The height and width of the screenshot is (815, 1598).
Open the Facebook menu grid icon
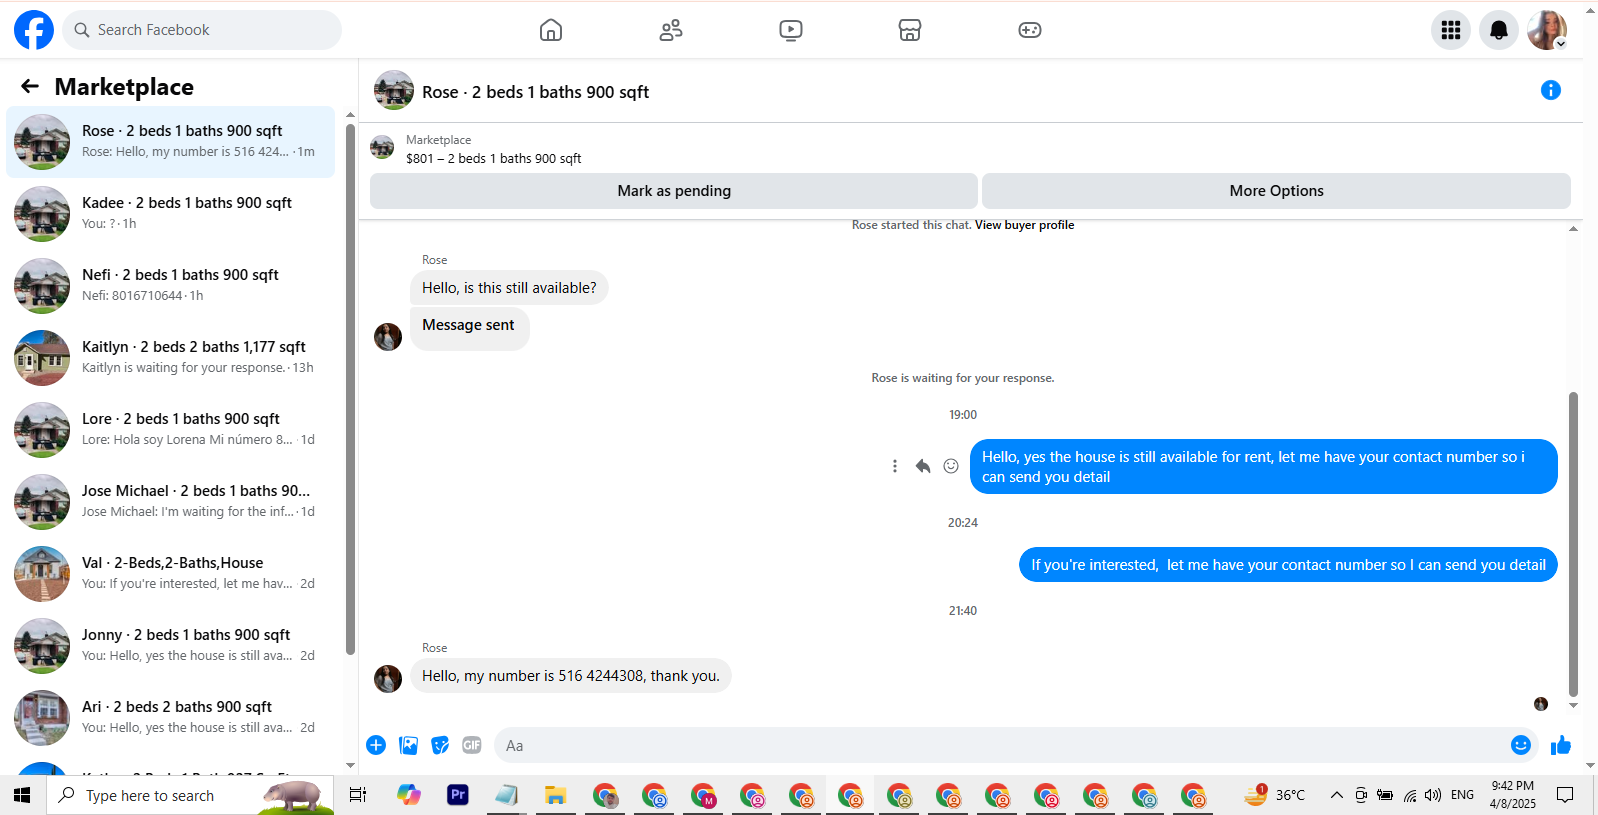coord(1451,30)
